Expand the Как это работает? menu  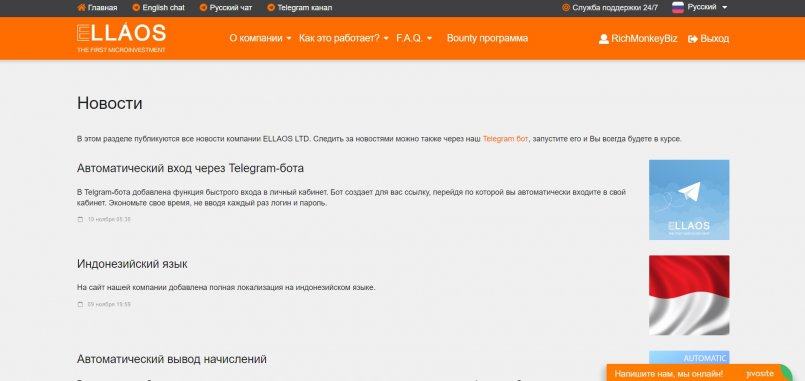[343, 39]
